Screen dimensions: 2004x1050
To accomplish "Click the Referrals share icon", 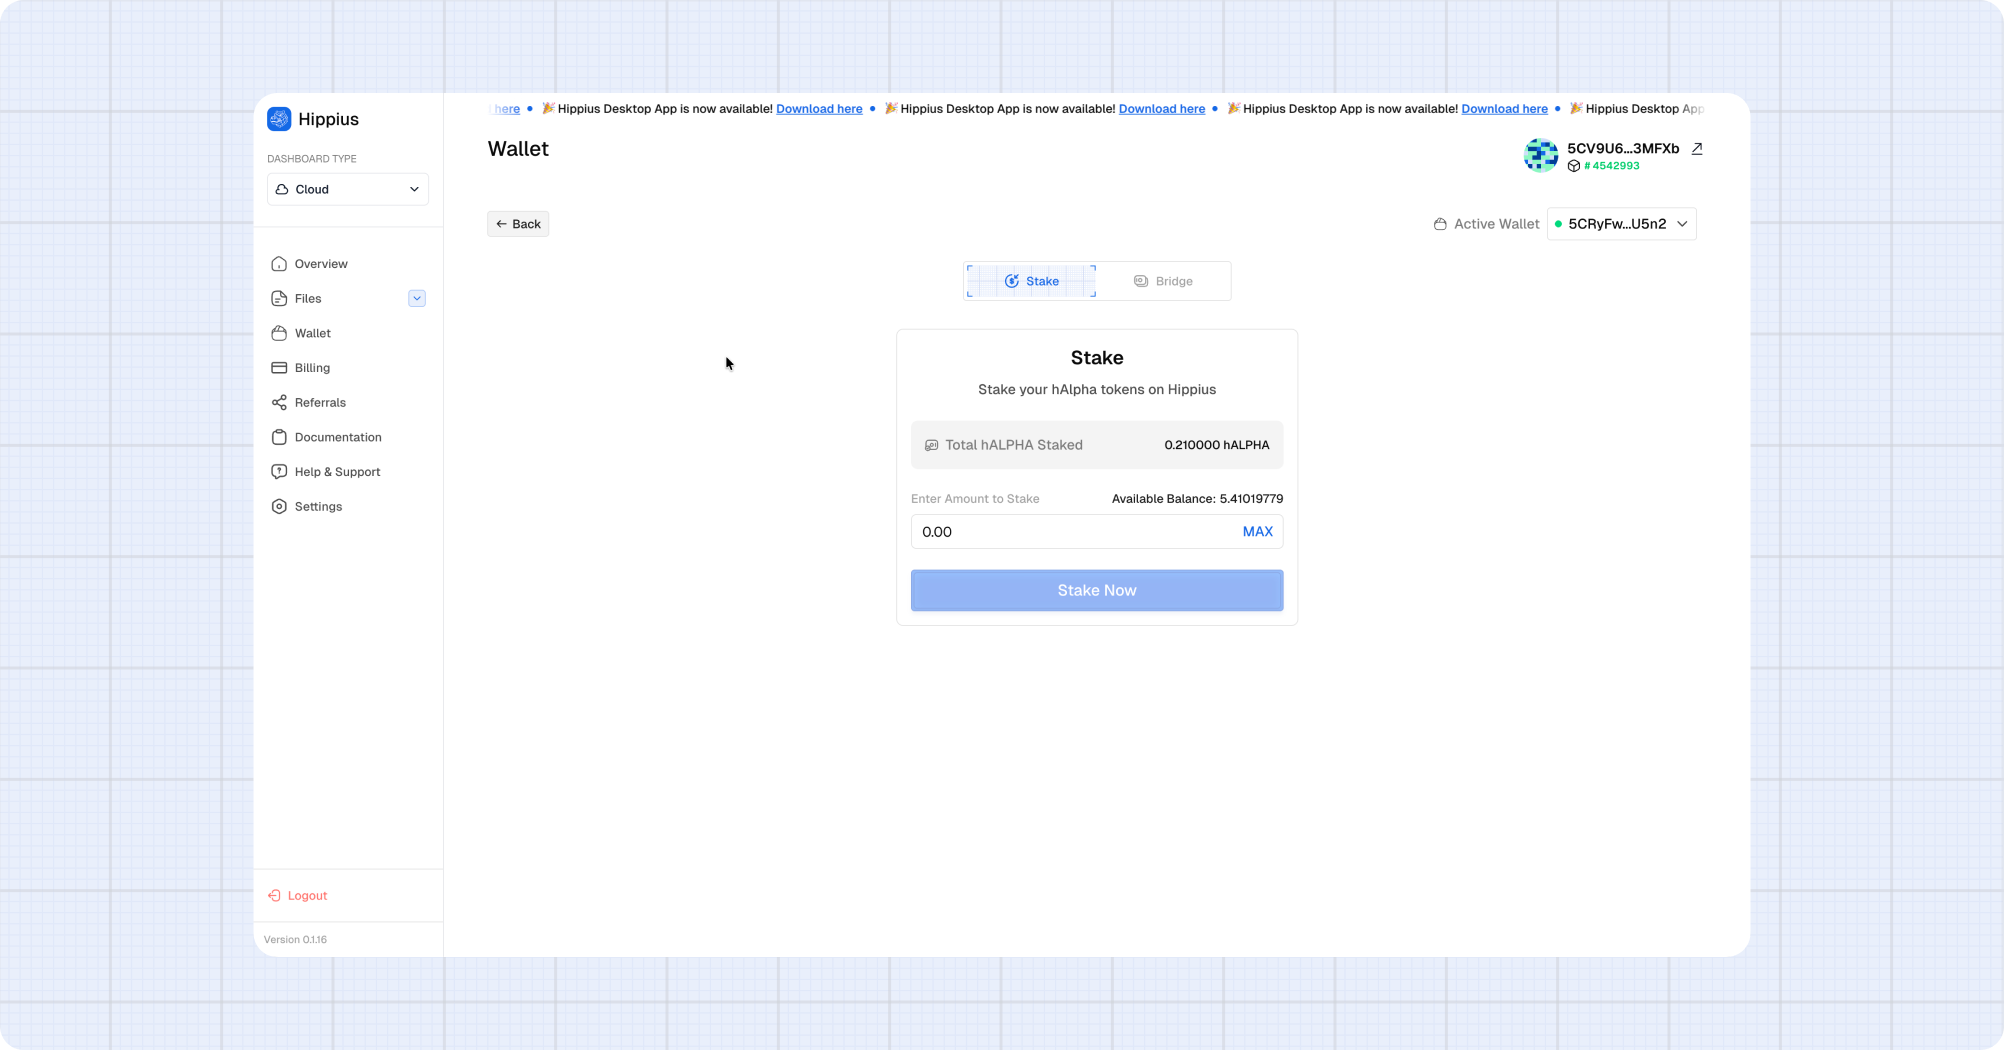I will (279, 402).
